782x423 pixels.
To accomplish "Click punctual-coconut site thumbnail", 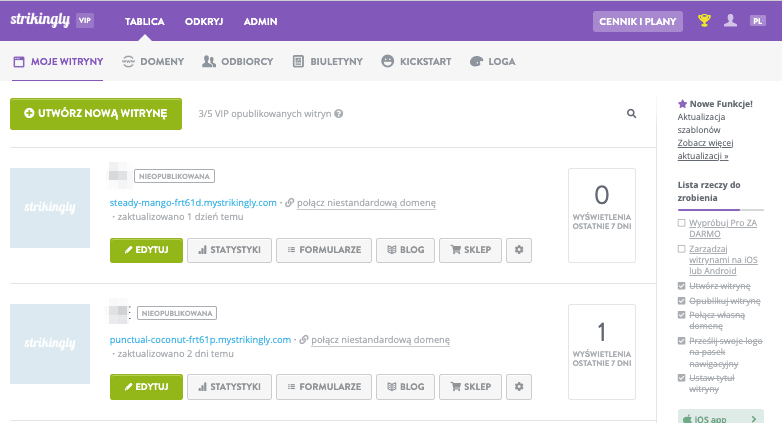I will [50, 344].
